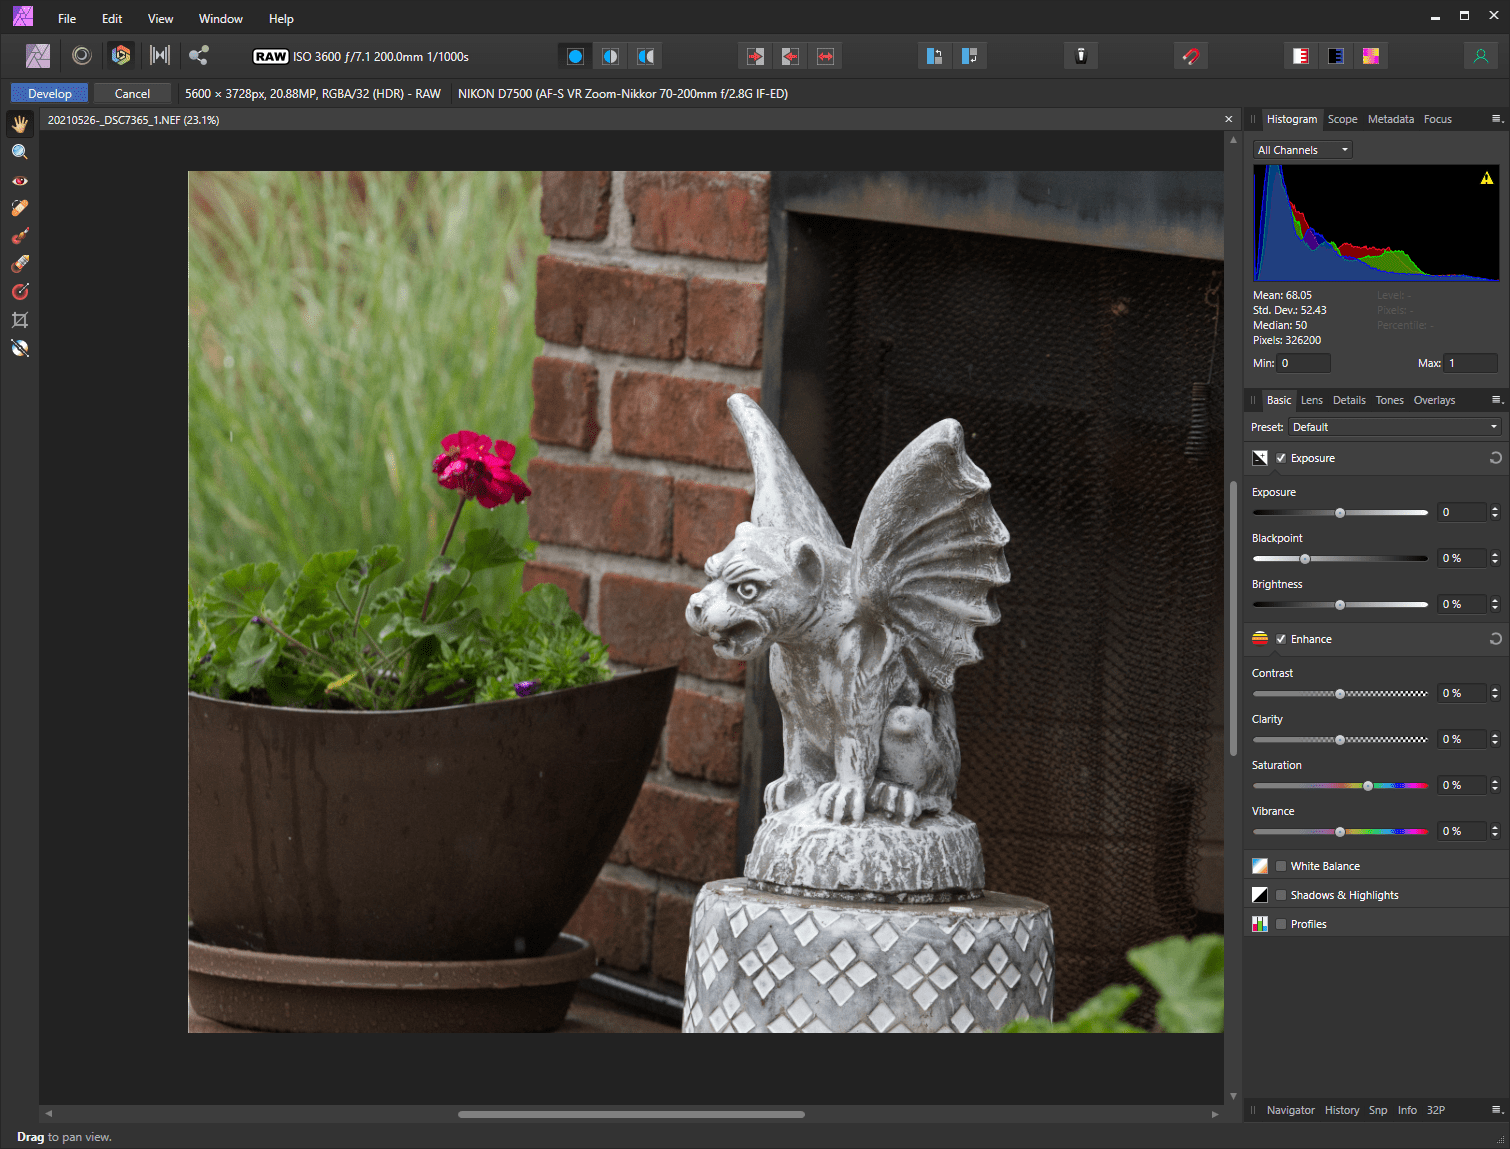
Task: Select the Overlay Erase tool
Action: click(20, 264)
